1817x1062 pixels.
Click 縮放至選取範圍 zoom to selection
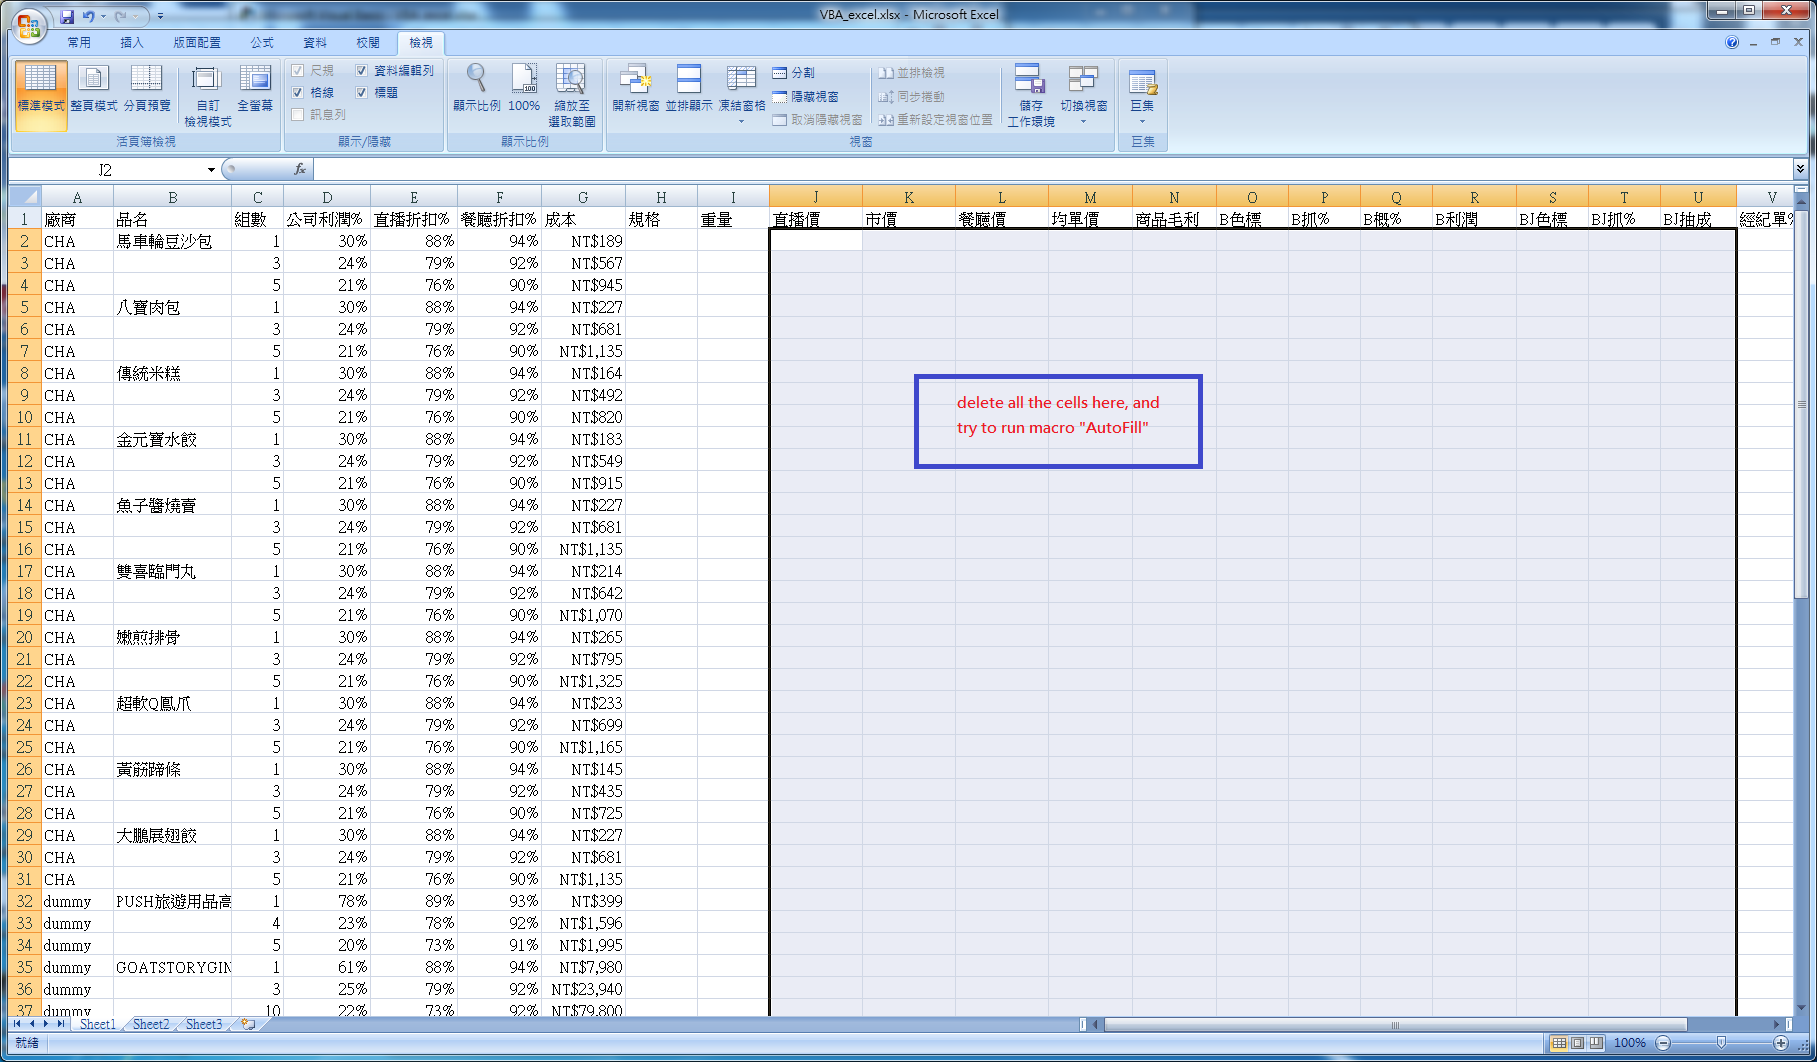(572, 95)
